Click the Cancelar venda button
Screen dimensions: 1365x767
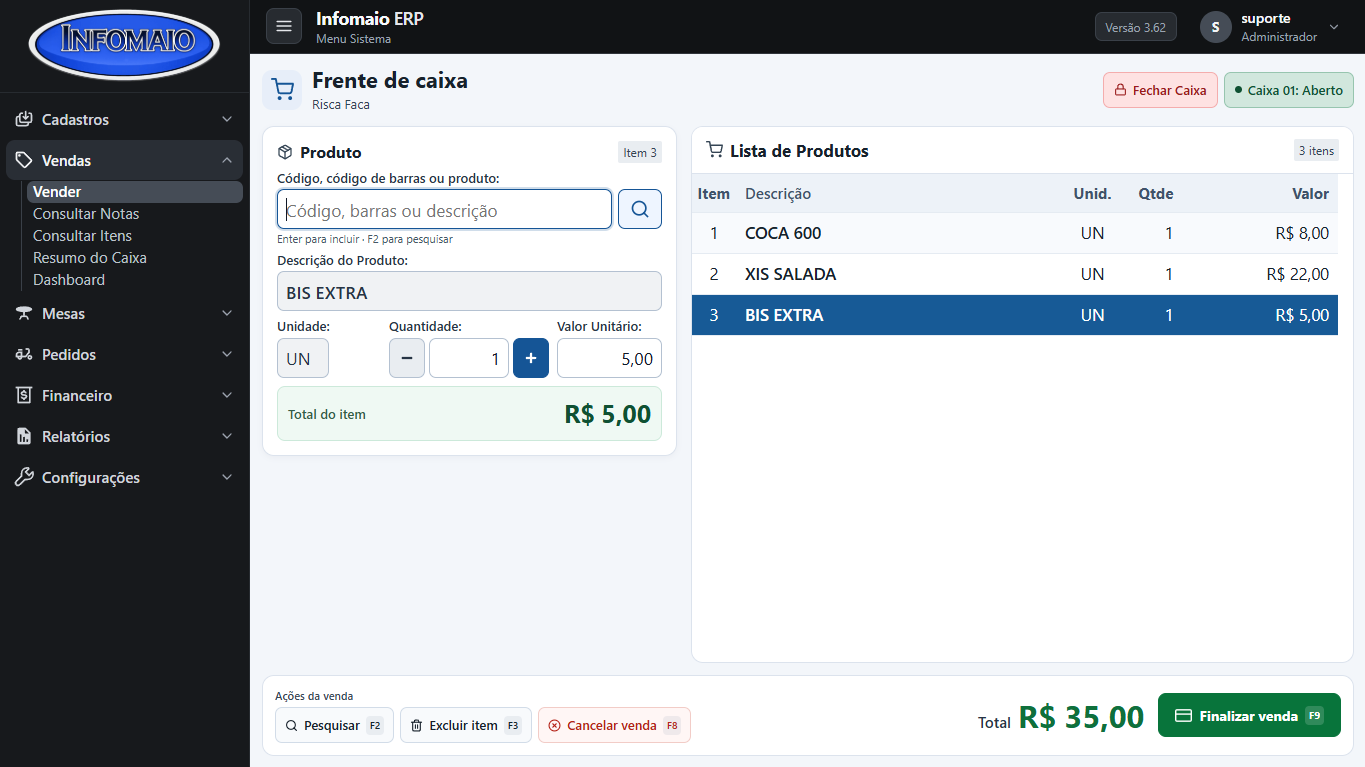pos(614,725)
